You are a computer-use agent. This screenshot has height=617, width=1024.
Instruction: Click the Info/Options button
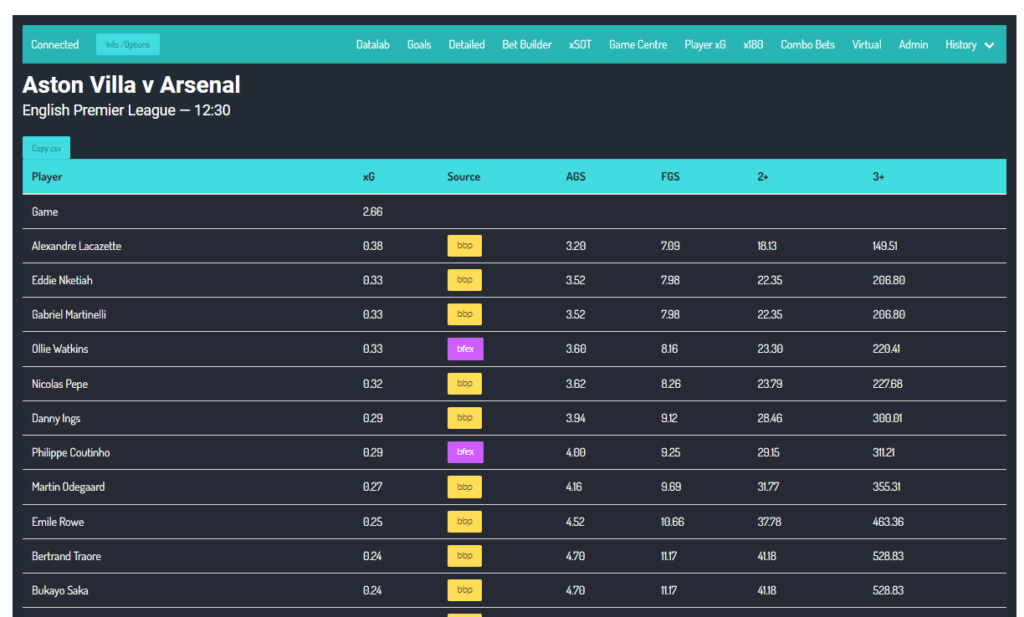pyautogui.click(x=128, y=44)
